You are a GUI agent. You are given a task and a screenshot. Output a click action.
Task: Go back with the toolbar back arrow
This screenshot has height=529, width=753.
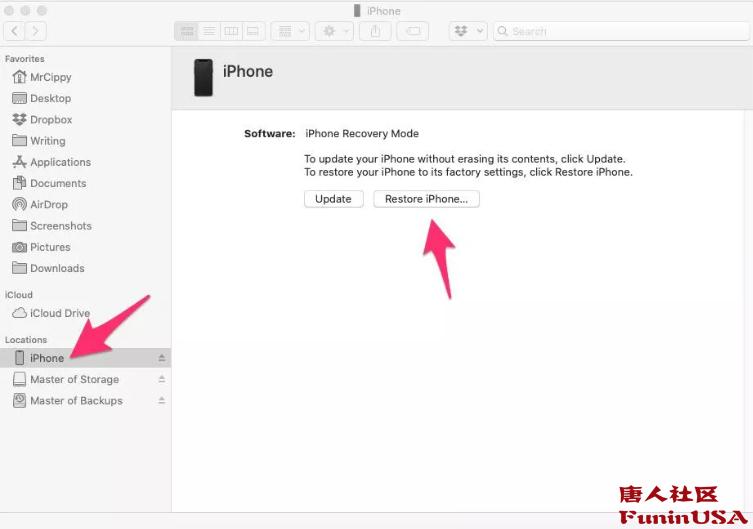pos(14,31)
